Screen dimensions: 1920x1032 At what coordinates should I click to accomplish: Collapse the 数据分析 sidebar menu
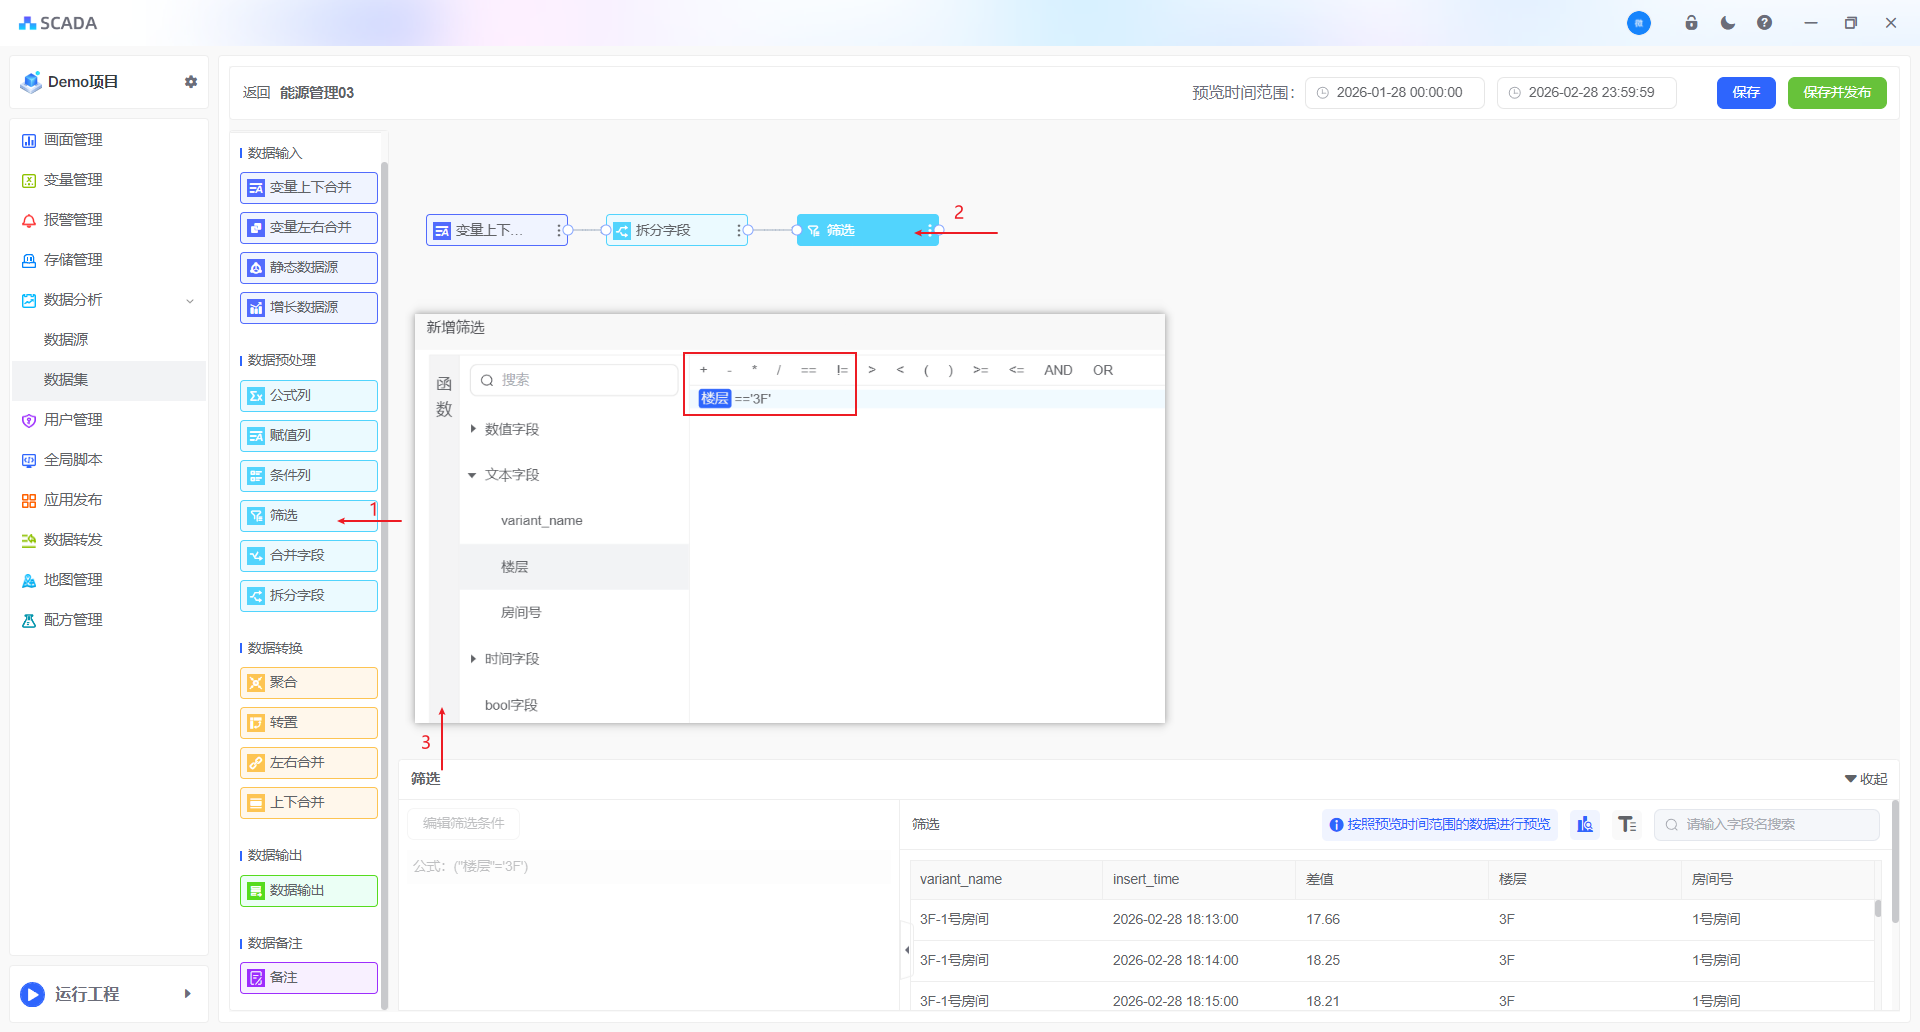[189, 301]
